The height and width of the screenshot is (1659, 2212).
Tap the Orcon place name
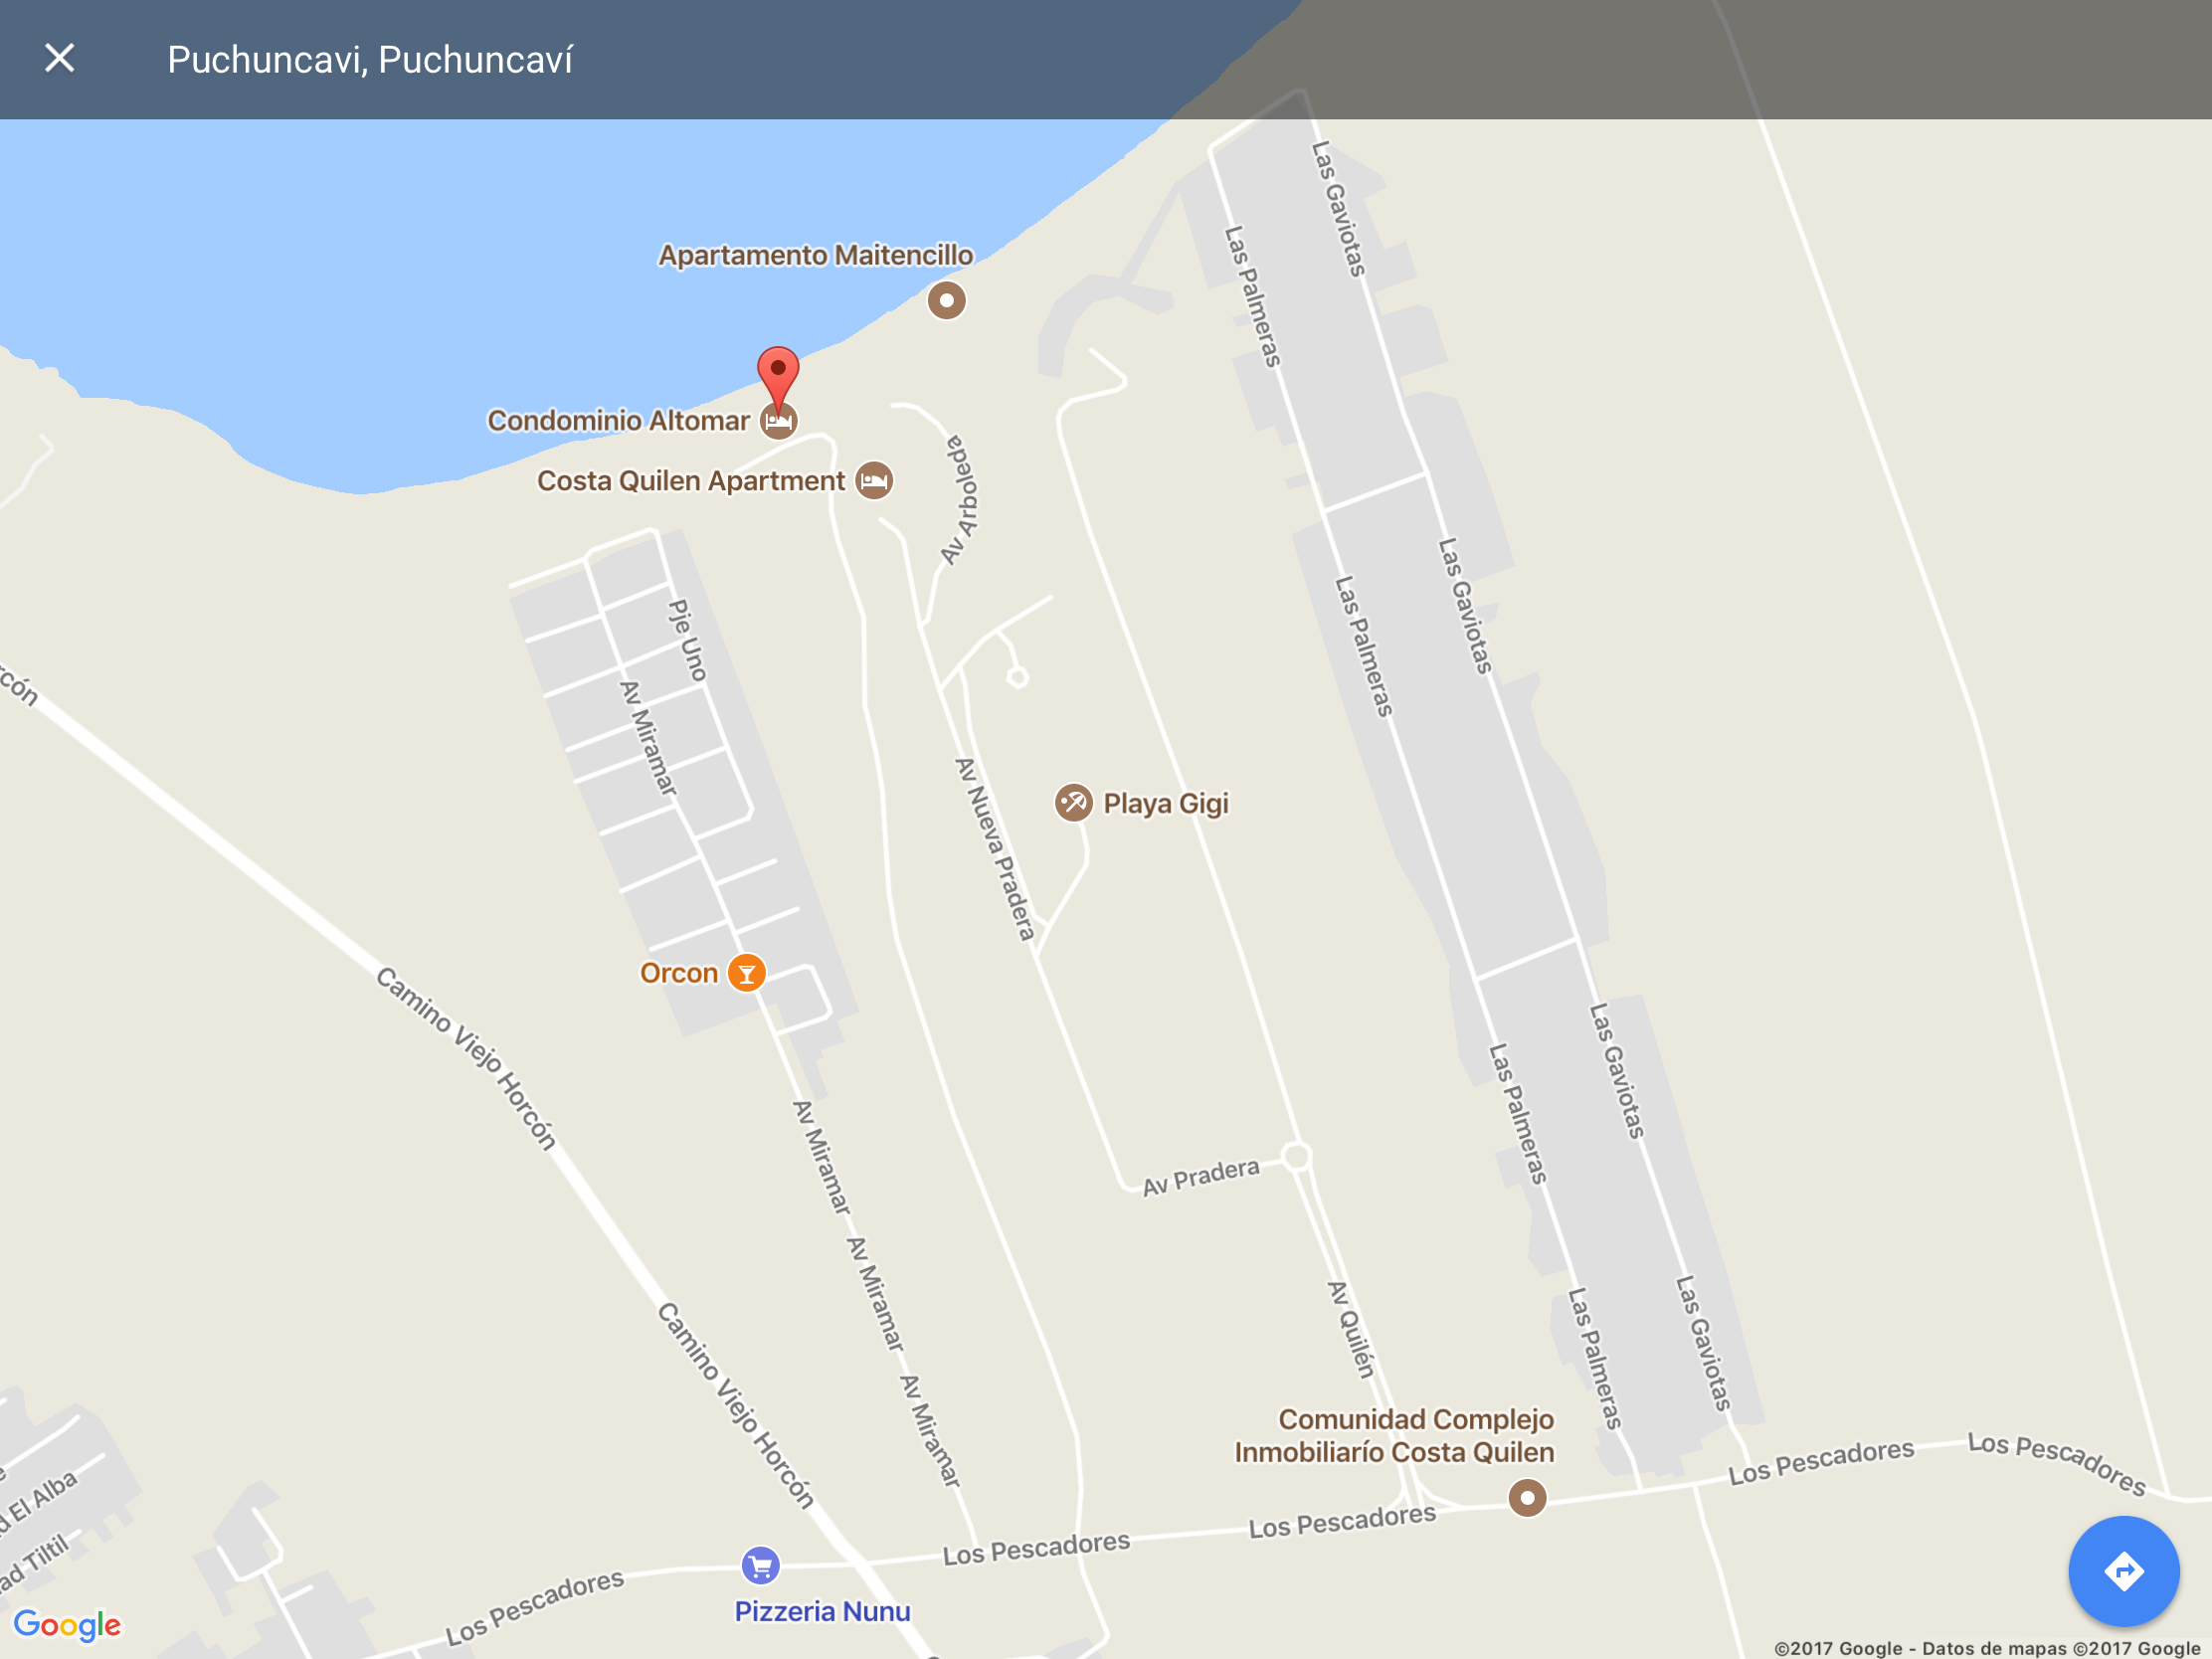click(x=679, y=973)
